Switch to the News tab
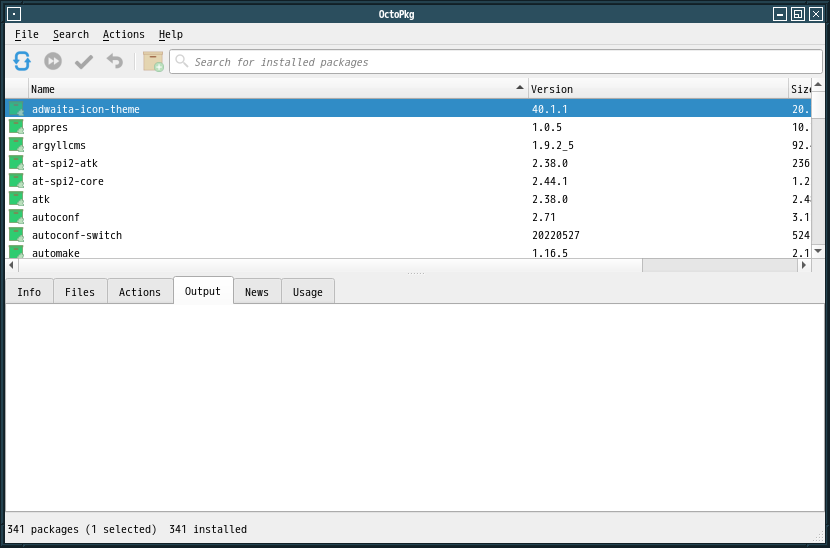The height and width of the screenshot is (548, 830). (x=257, y=292)
